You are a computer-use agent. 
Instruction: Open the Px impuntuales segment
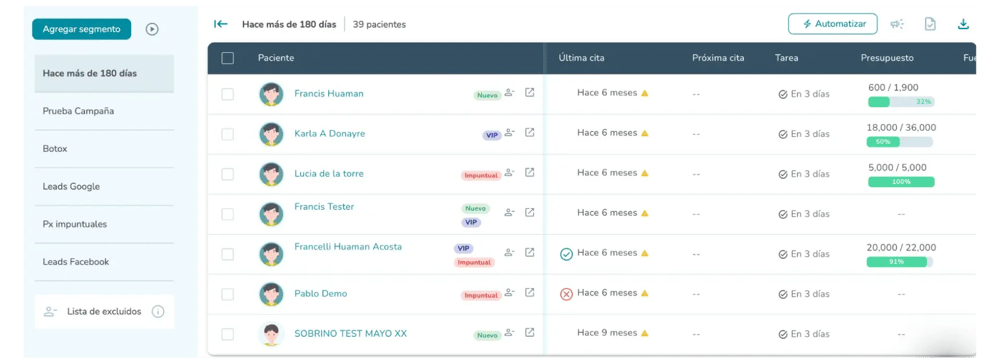click(x=105, y=224)
